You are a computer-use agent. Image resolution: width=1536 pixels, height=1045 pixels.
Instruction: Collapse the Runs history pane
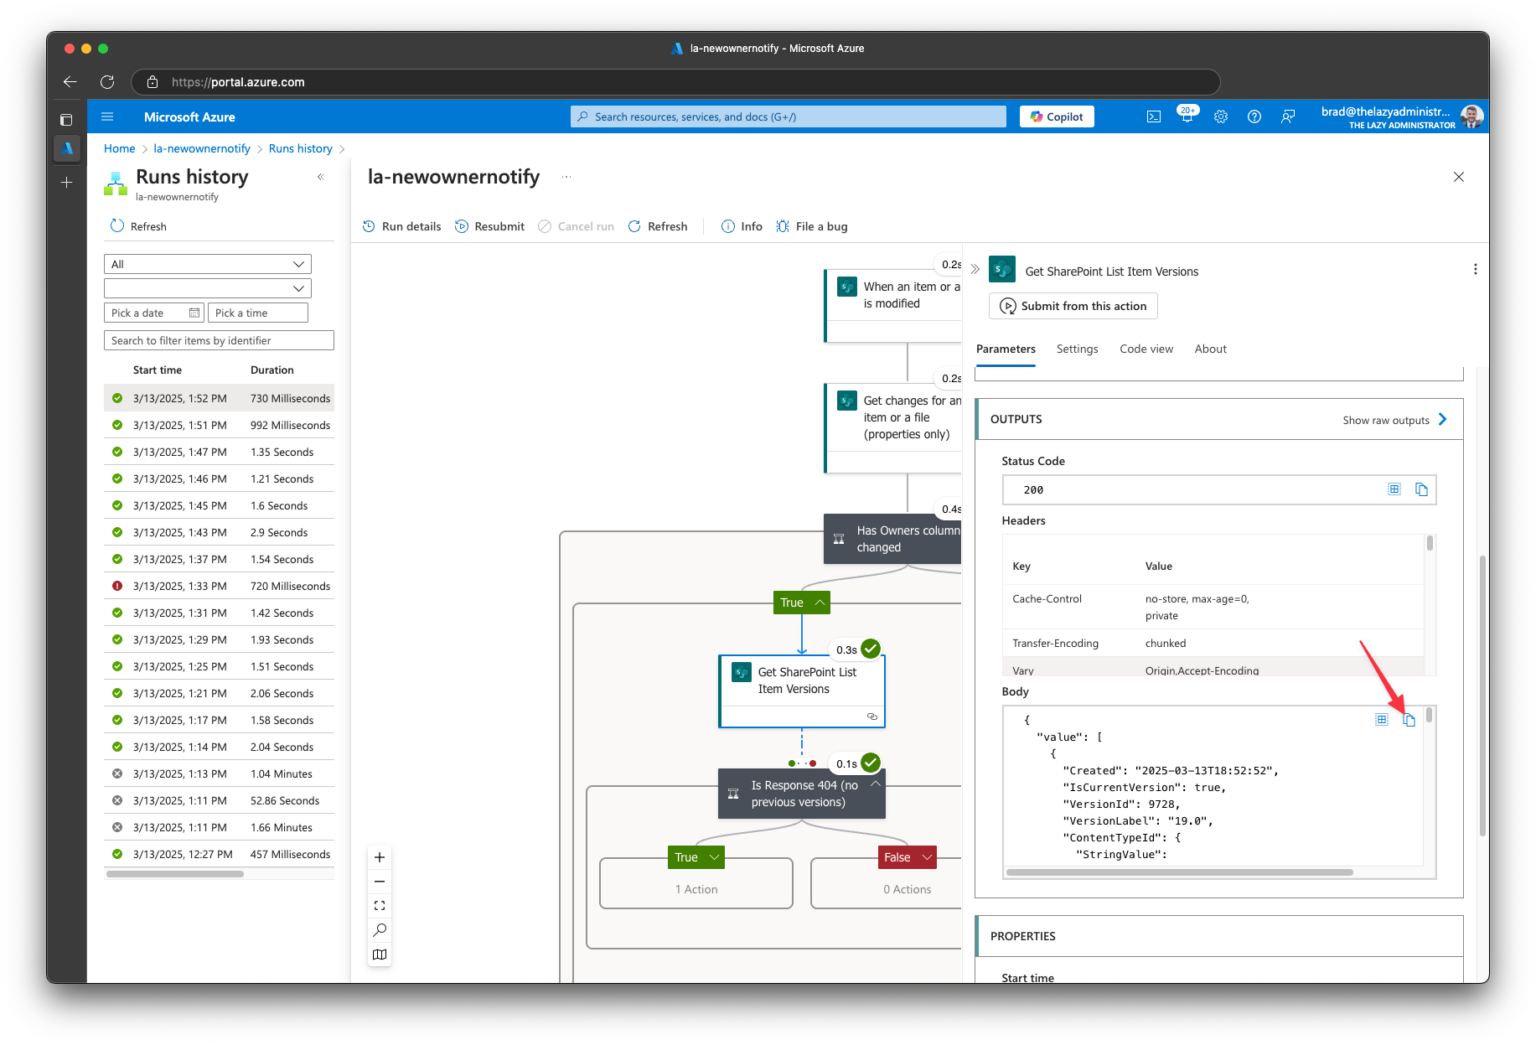[x=321, y=177]
